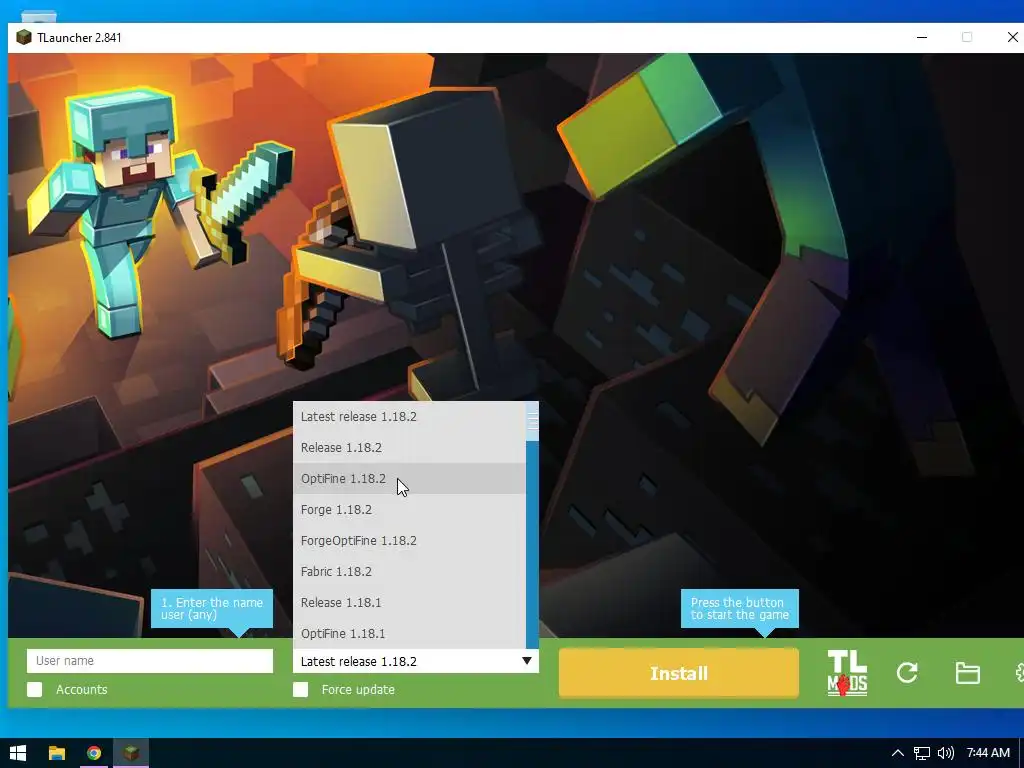Collapse version dropdown via arrow
The height and width of the screenshot is (768, 1024).
pyautogui.click(x=526, y=661)
